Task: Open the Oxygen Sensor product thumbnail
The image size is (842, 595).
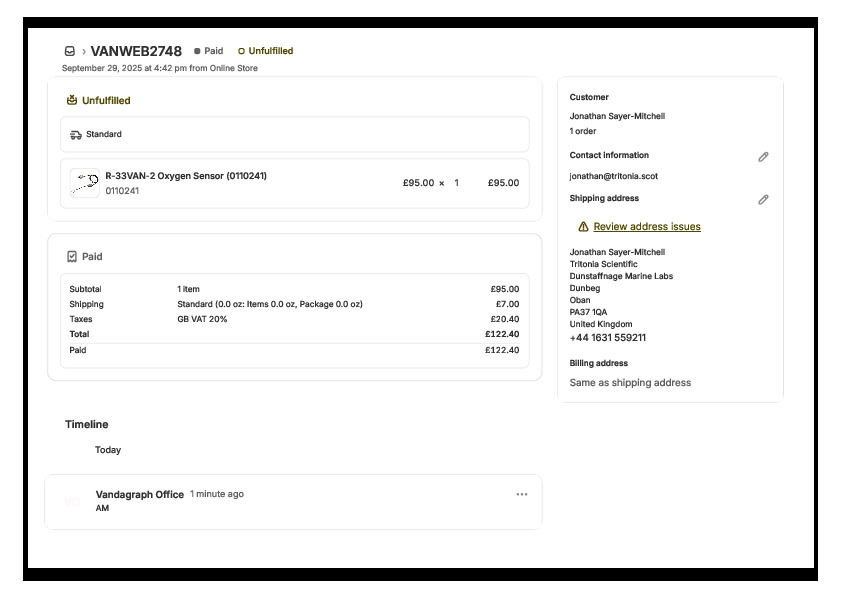Action: [85, 183]
